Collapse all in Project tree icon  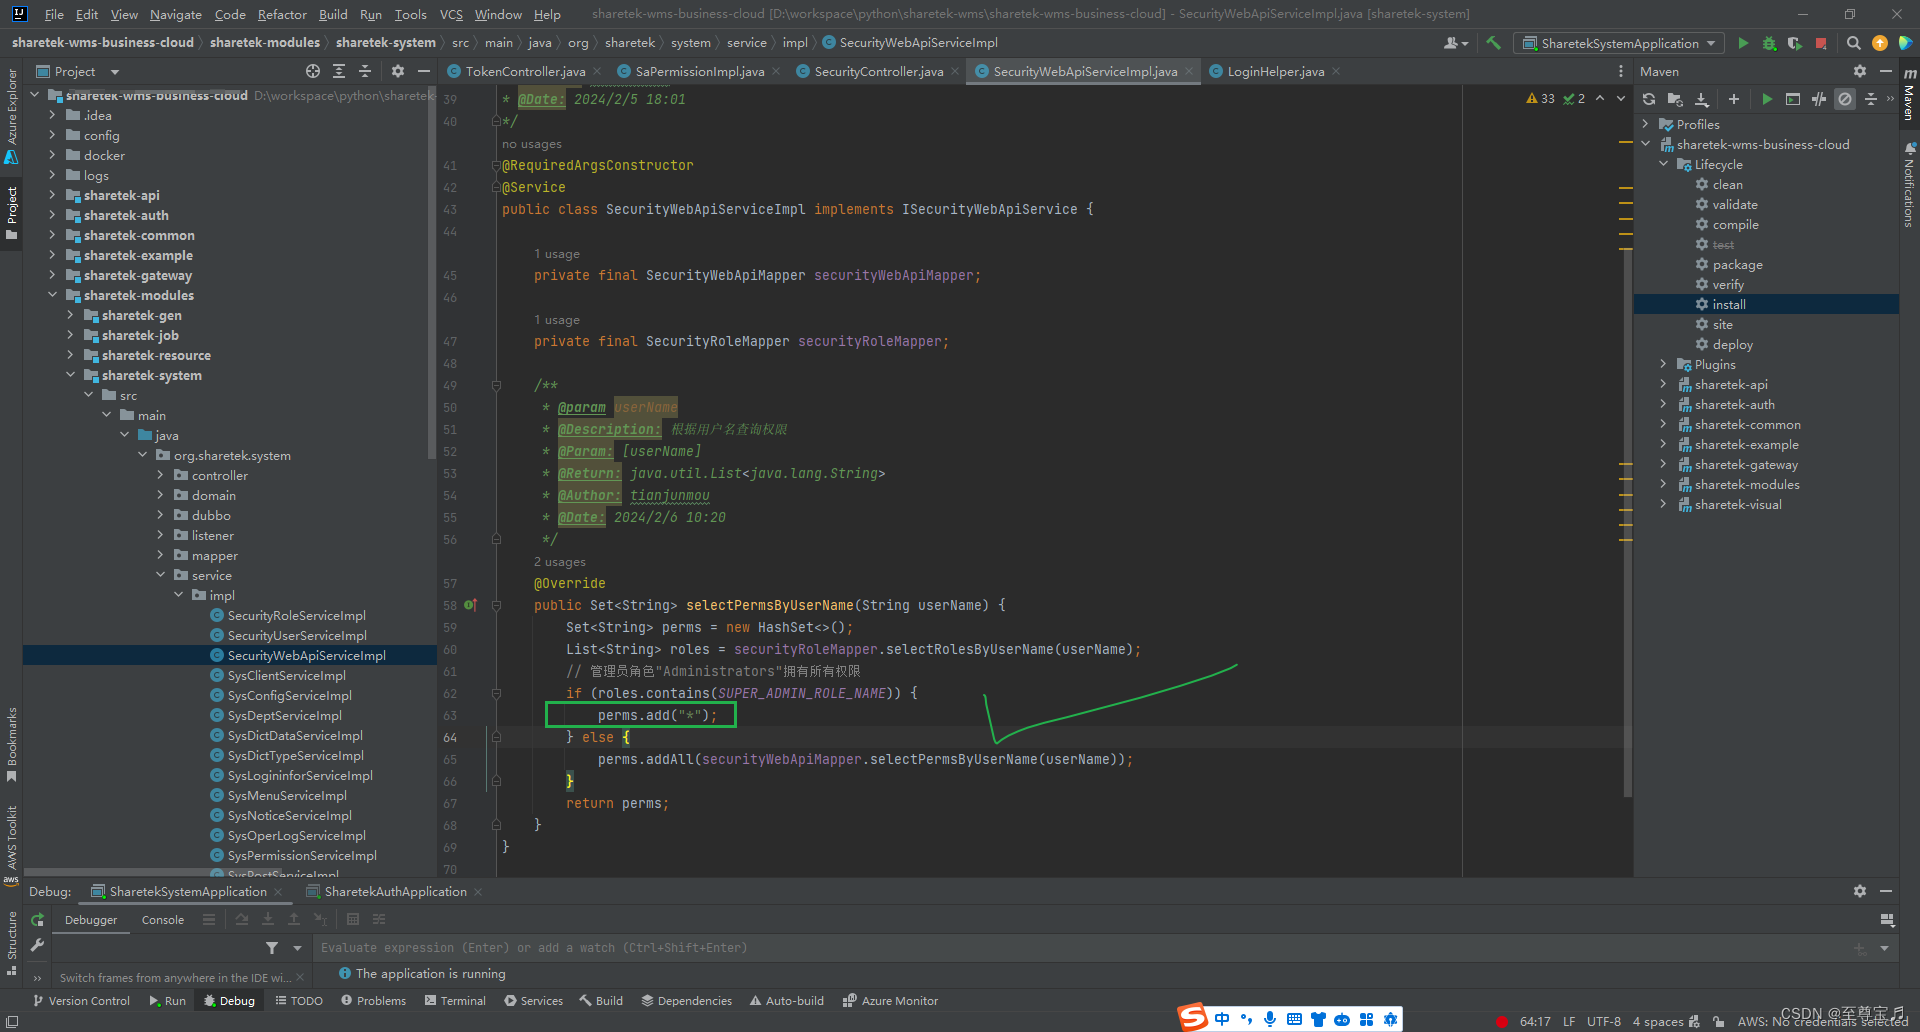(365, 71)
